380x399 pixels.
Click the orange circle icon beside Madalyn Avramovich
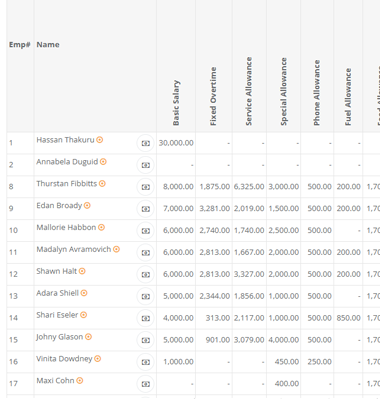[116, 249]
